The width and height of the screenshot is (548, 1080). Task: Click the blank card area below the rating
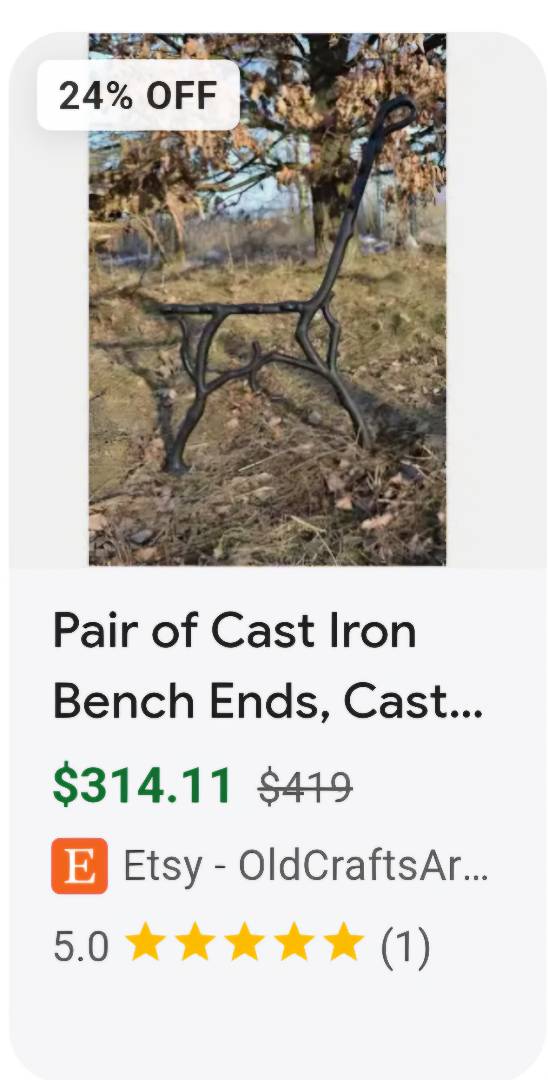pyautogui.click(x=275, y=1019)
